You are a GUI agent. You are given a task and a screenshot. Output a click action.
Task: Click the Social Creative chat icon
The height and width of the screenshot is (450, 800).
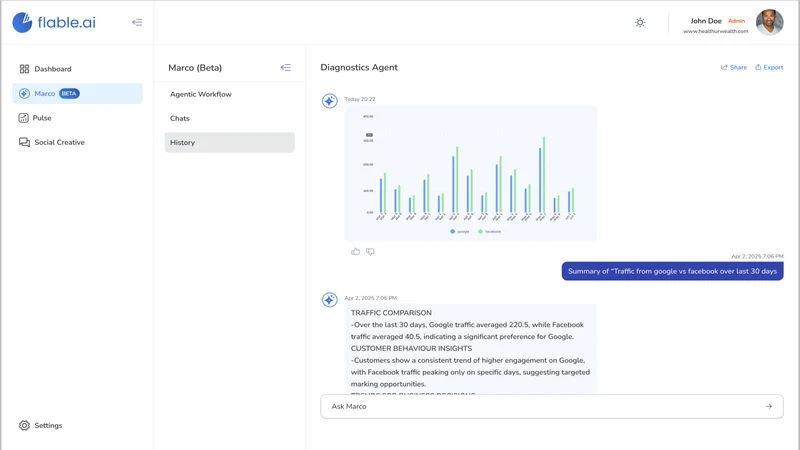24,142
